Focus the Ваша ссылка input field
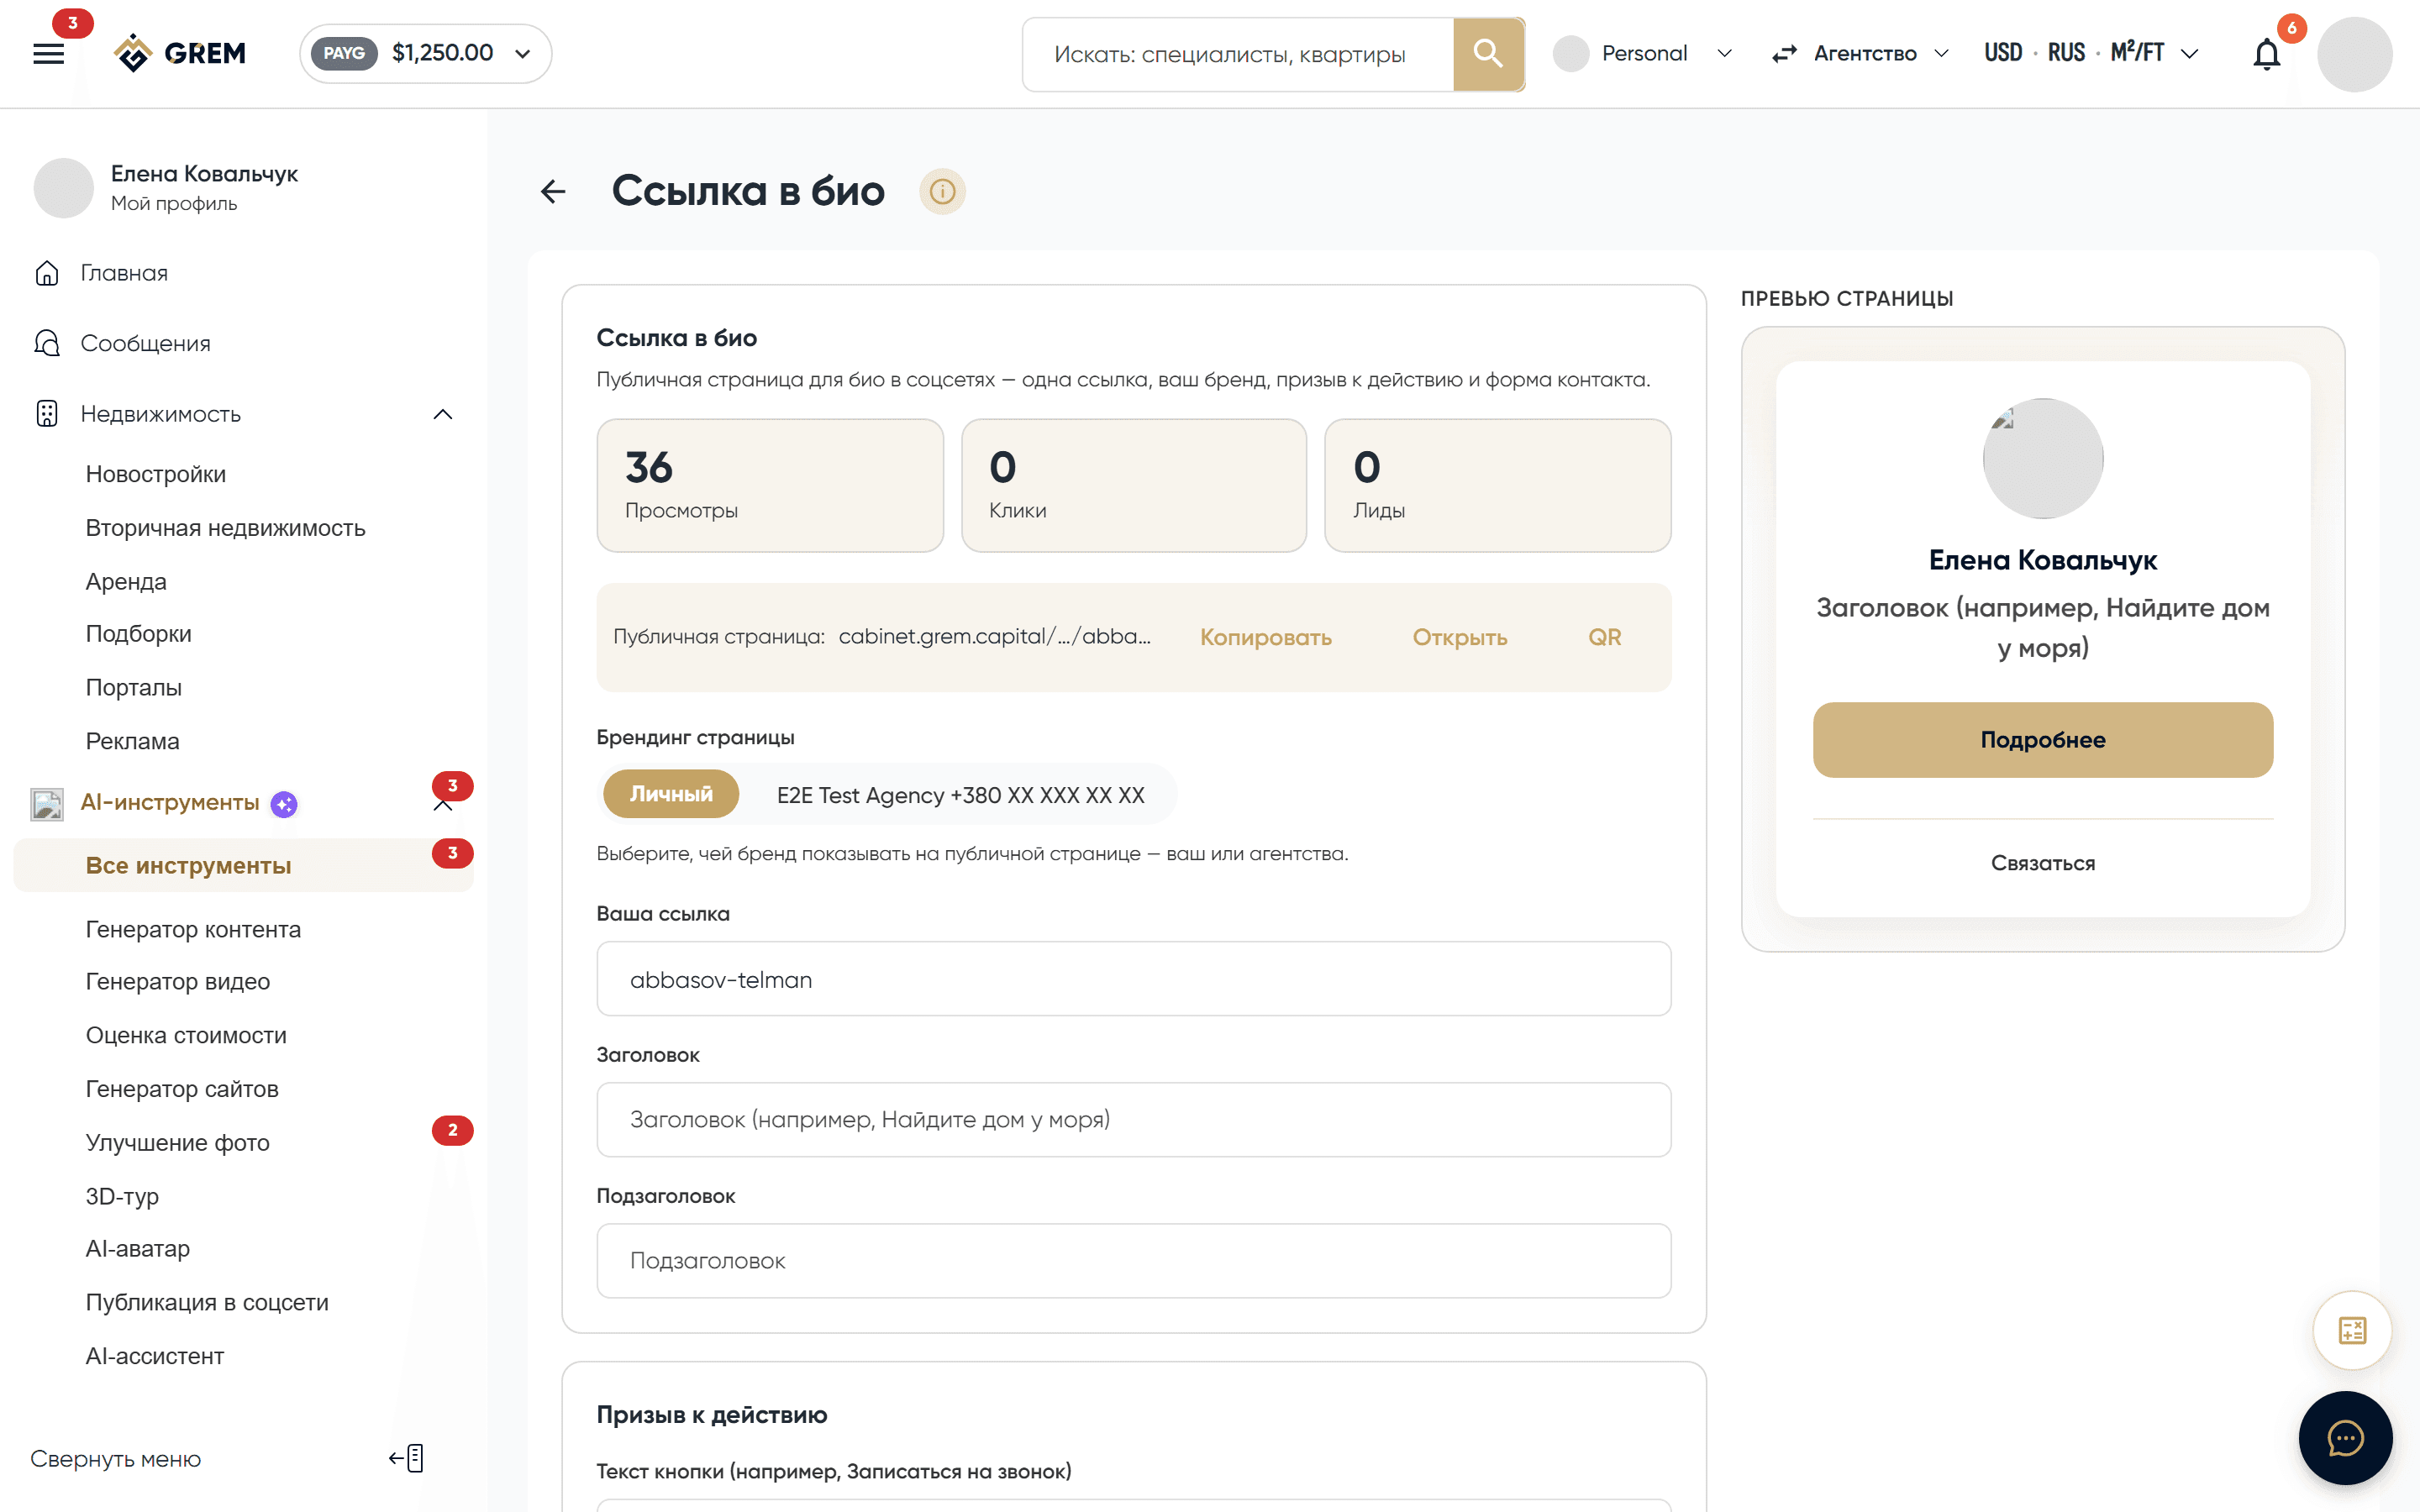Viewport: 2420px width, 1512px height. pyautogui.click(x=1133, y=979)
